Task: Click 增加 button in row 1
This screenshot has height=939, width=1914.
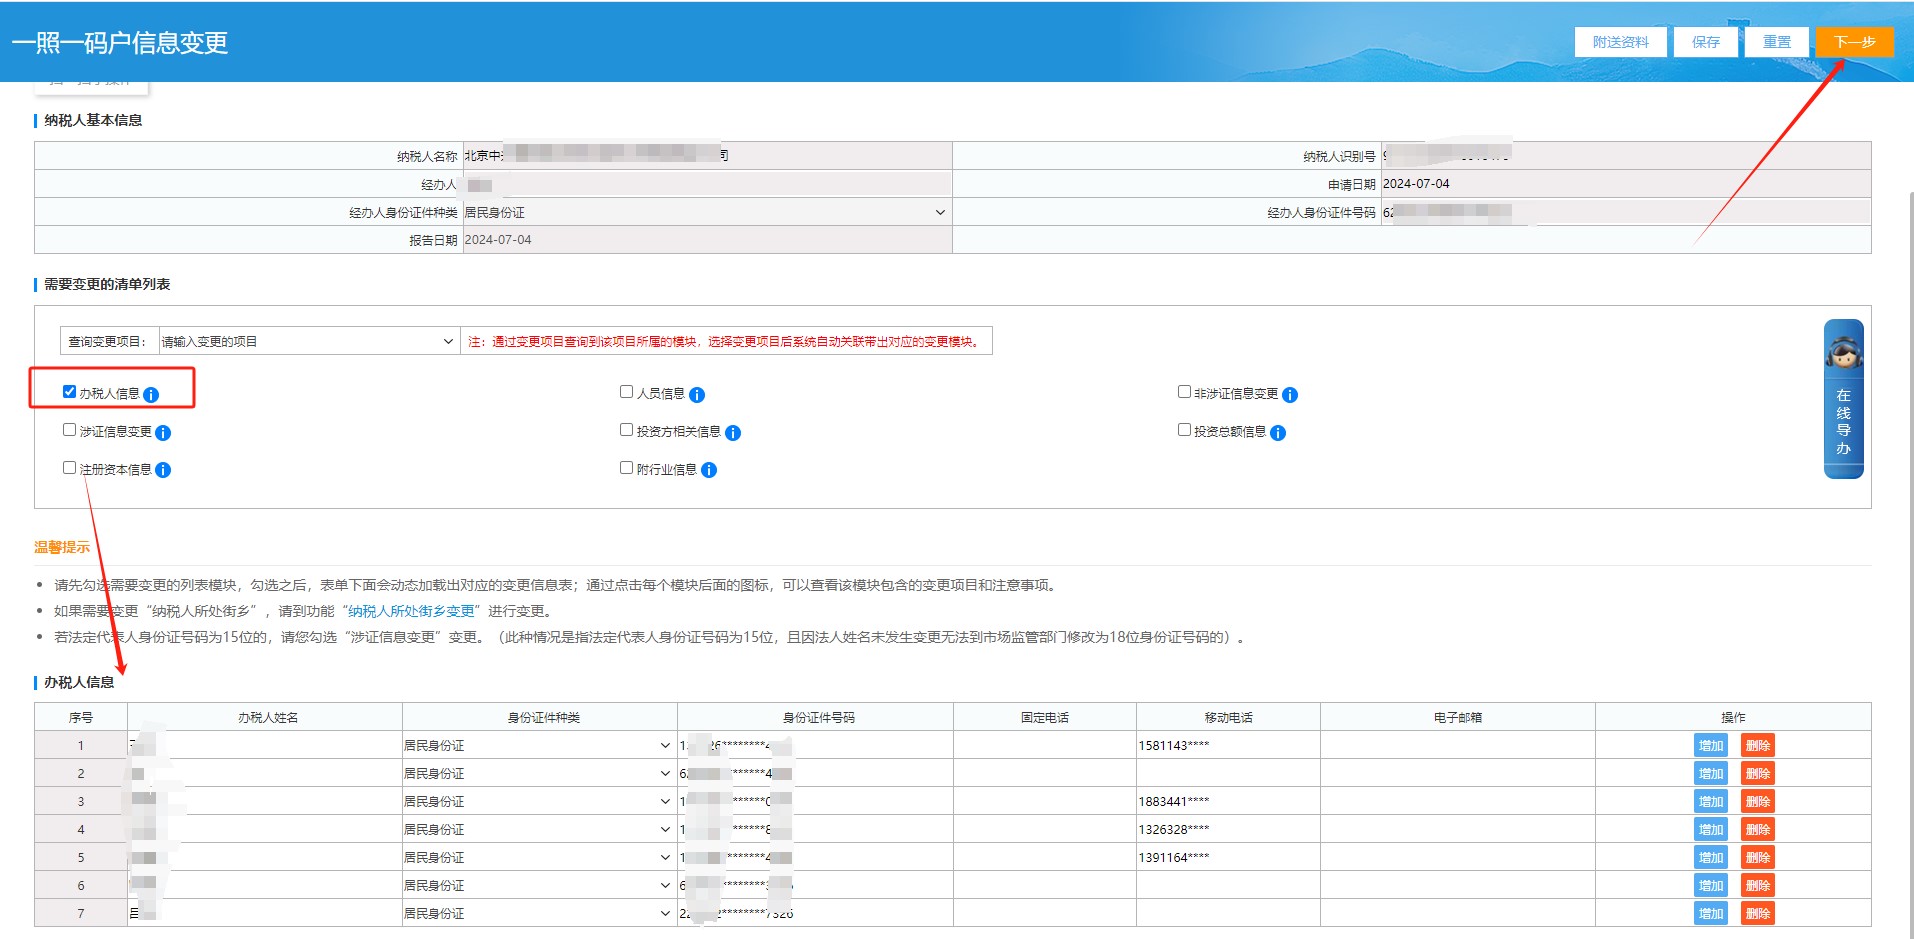Action: (x=1711, y=745)
